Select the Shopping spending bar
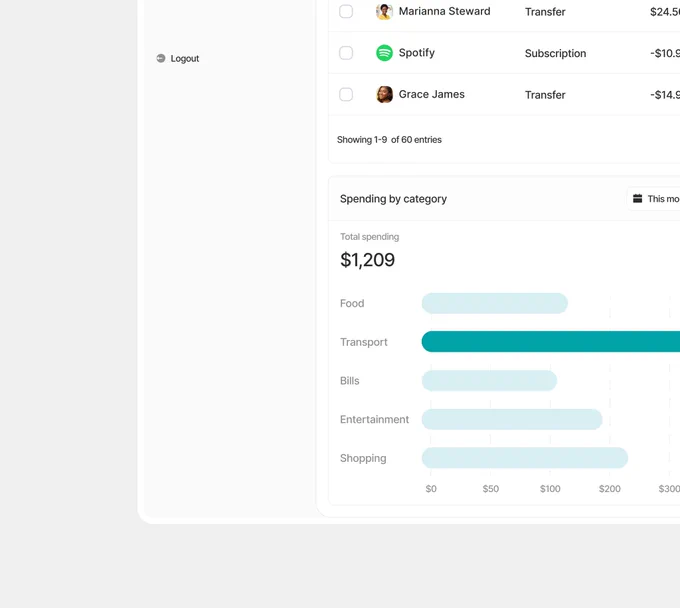This screenshot has width=680, height=608. (525, 458)
